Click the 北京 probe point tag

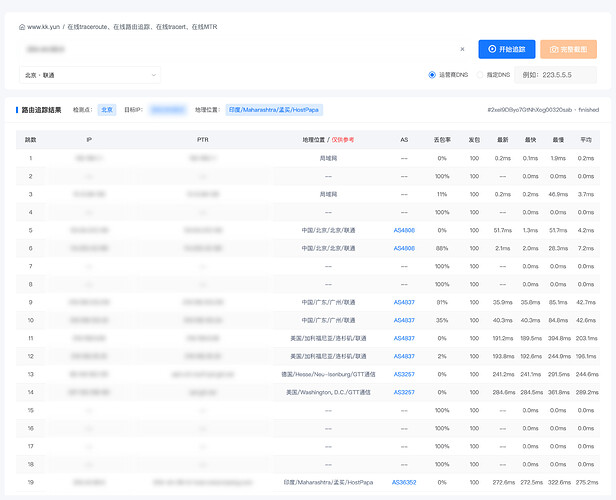point(107,110)
